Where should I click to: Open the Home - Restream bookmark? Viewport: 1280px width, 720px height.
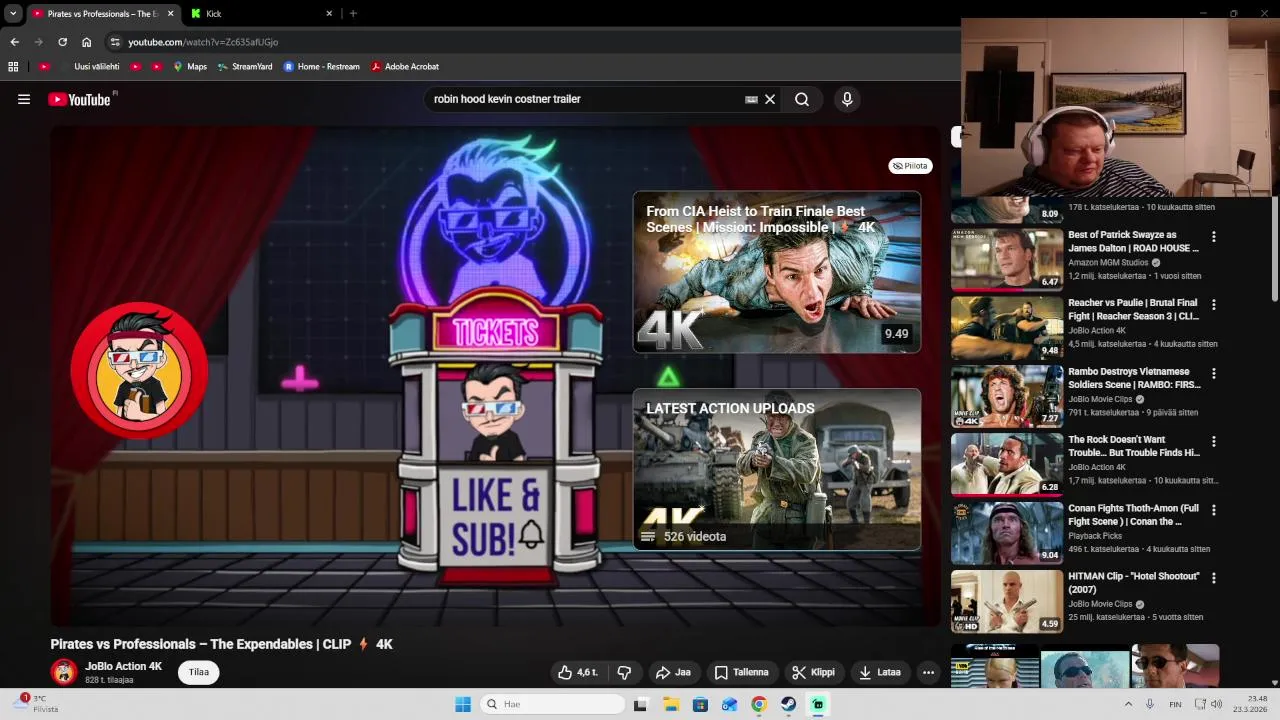pos(321,67)
